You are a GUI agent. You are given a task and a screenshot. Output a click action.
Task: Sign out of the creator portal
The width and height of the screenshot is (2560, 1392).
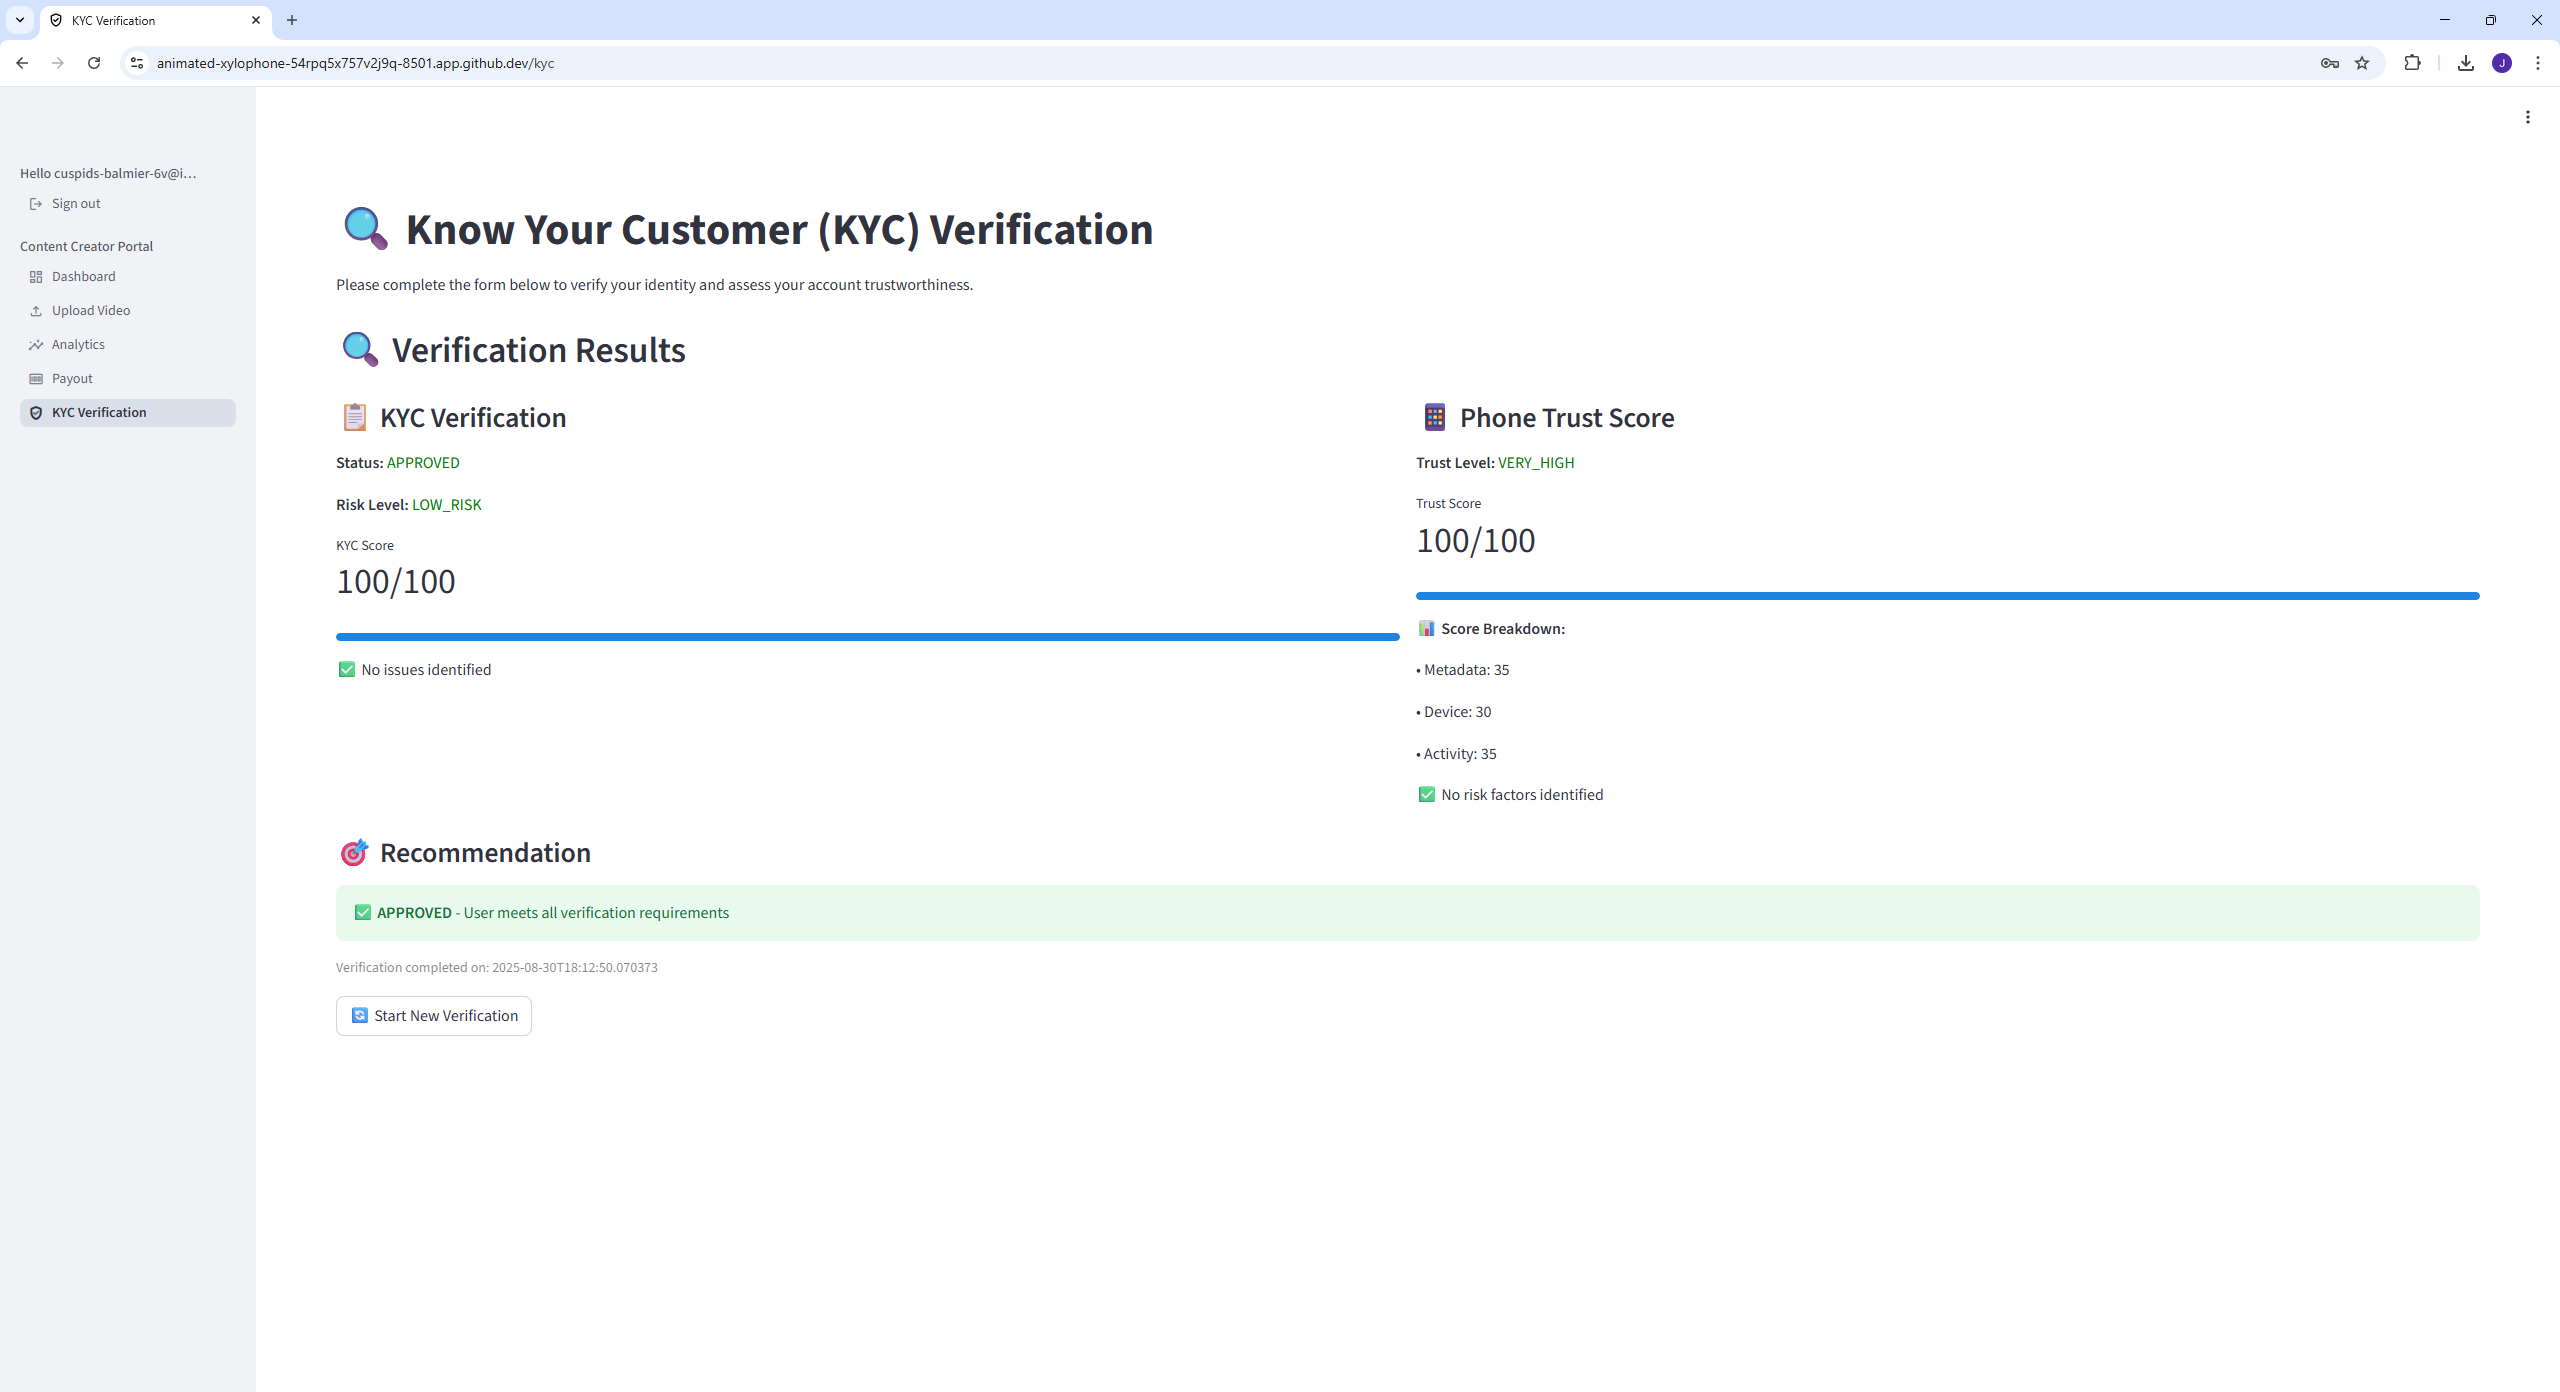coord(75,204)
